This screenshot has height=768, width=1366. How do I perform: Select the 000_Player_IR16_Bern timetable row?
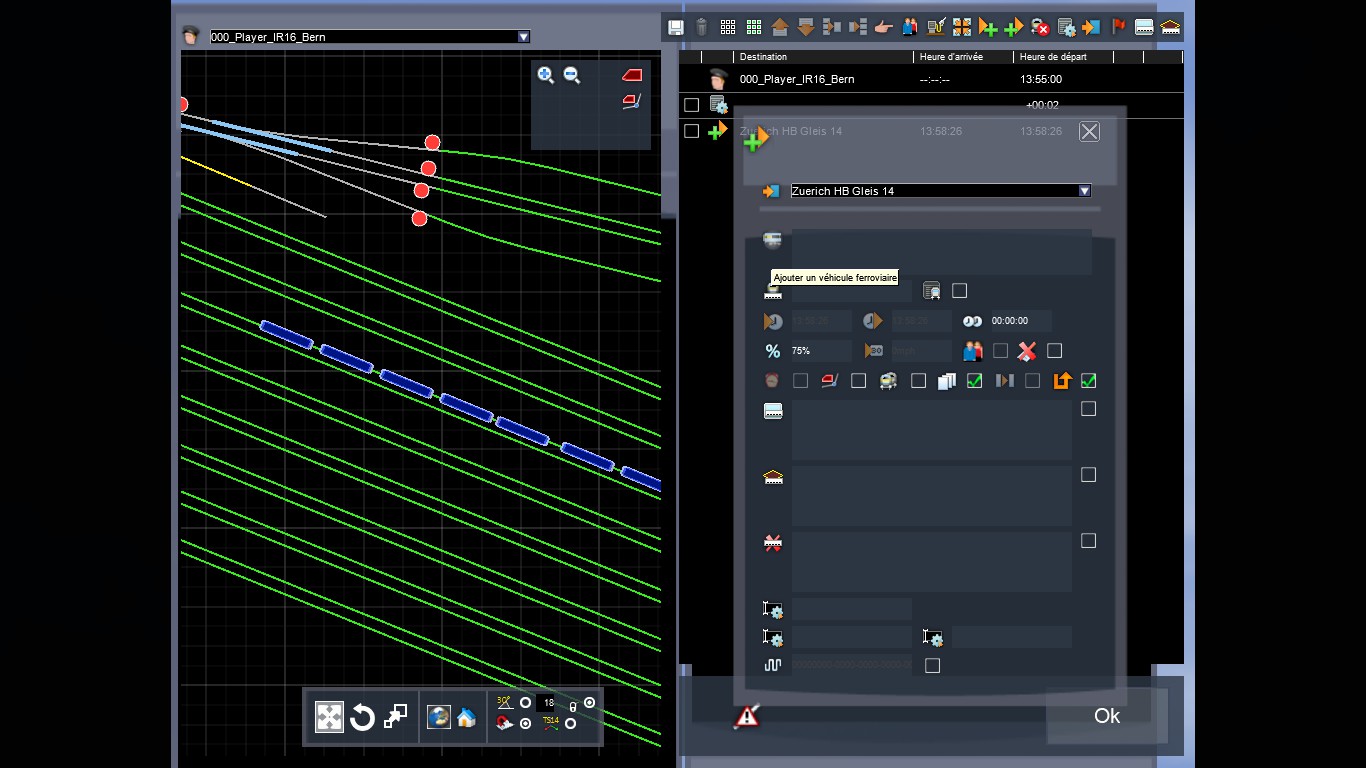pyautogui.click(x=931, y=79)
